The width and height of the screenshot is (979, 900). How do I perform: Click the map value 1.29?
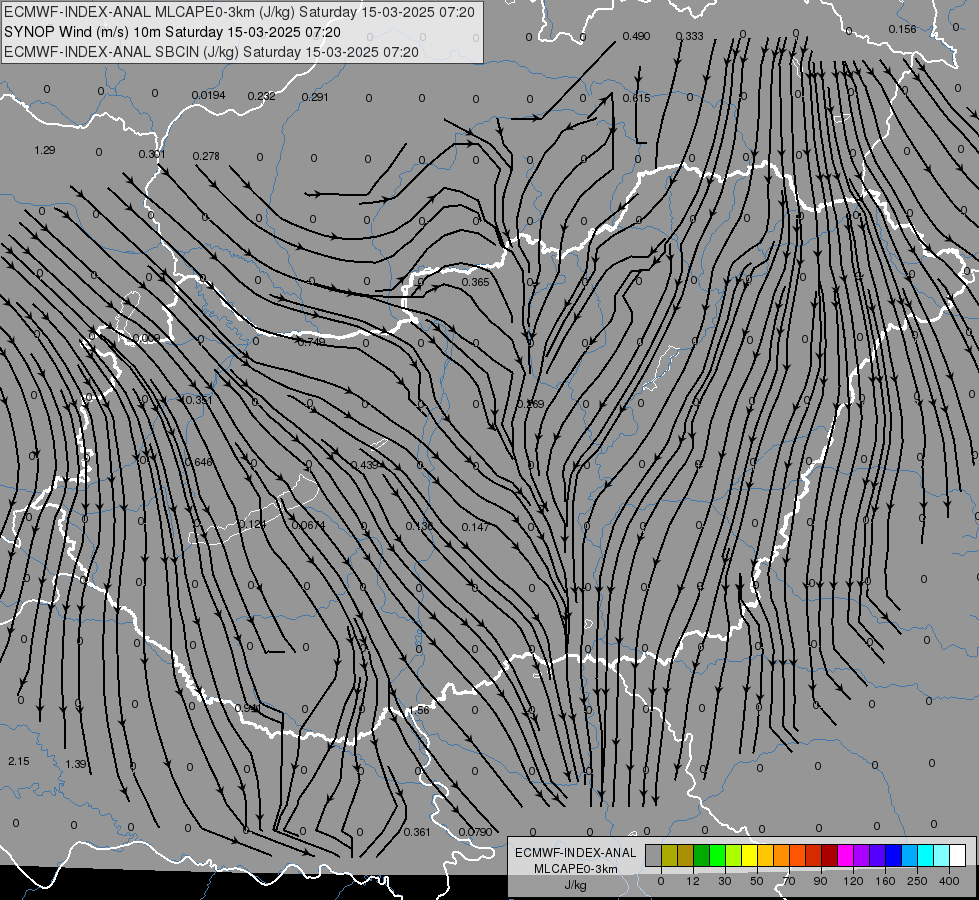pos(45,150)
